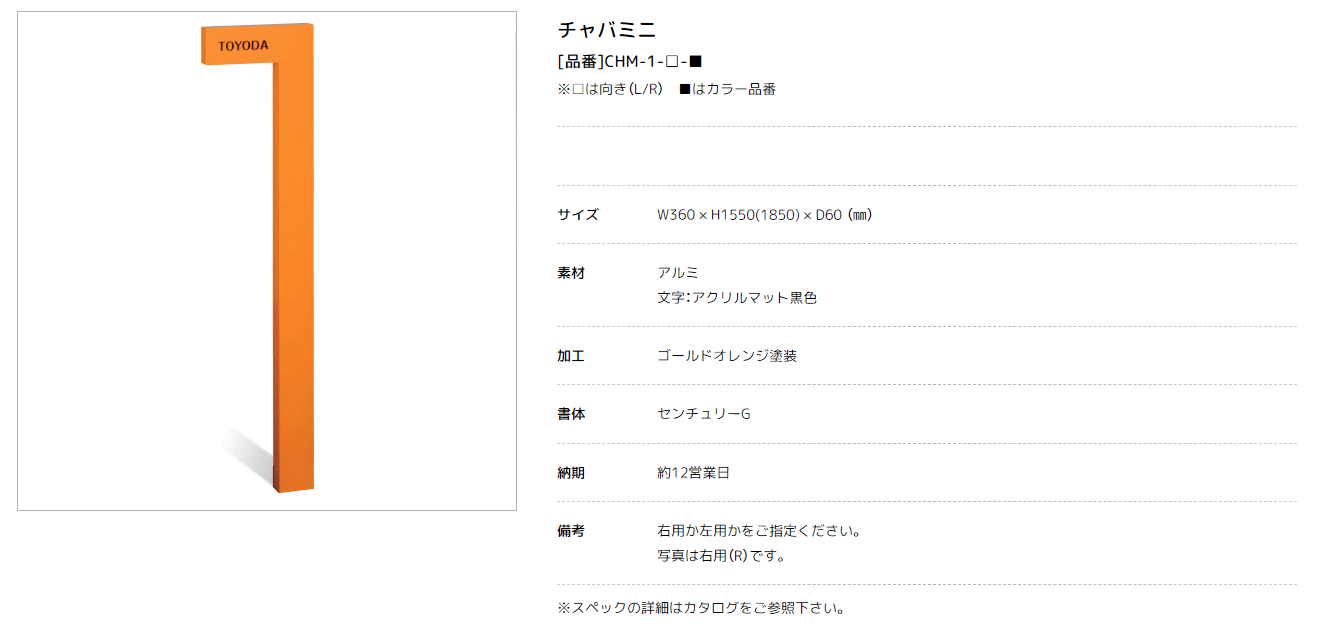The image size is (1331, 634).
Task: Click the catalog reference note at bottom
Action: click(x=701, y=608)
